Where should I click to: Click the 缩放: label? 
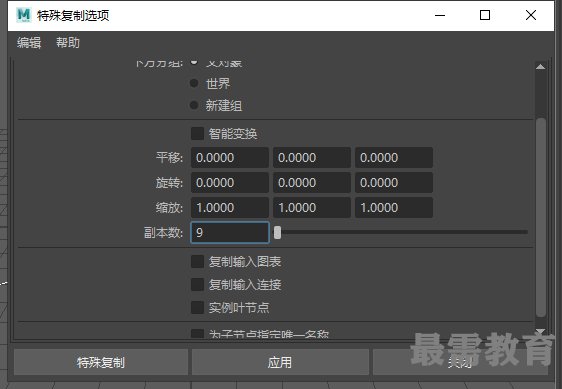coord(169,208)
